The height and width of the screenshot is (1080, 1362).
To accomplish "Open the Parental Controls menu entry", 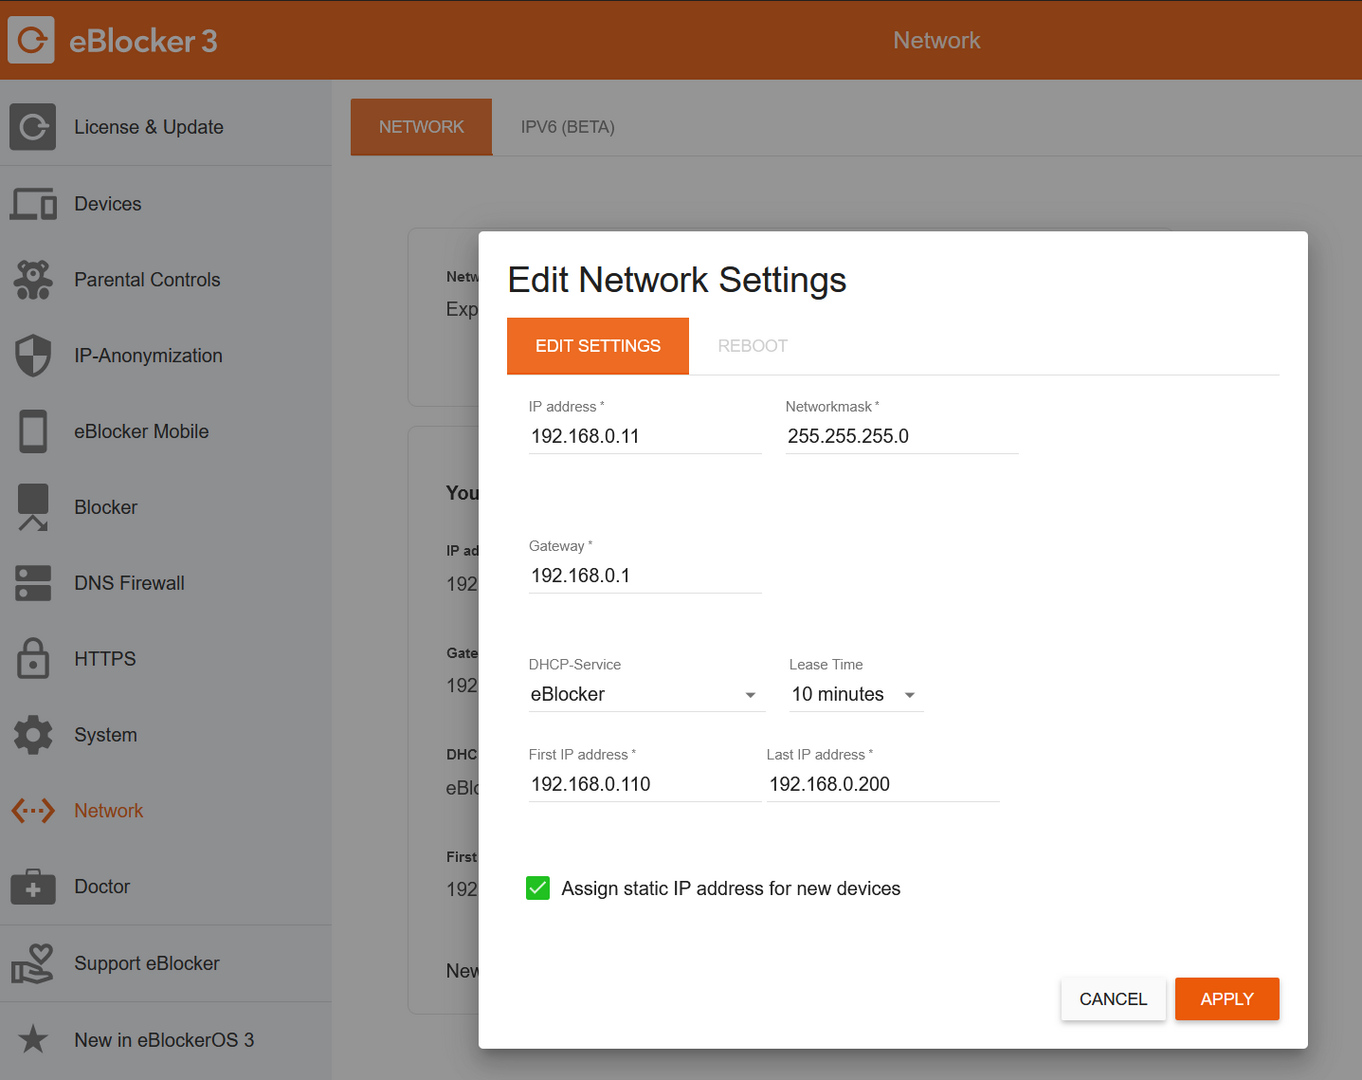I will coord(147,280).
